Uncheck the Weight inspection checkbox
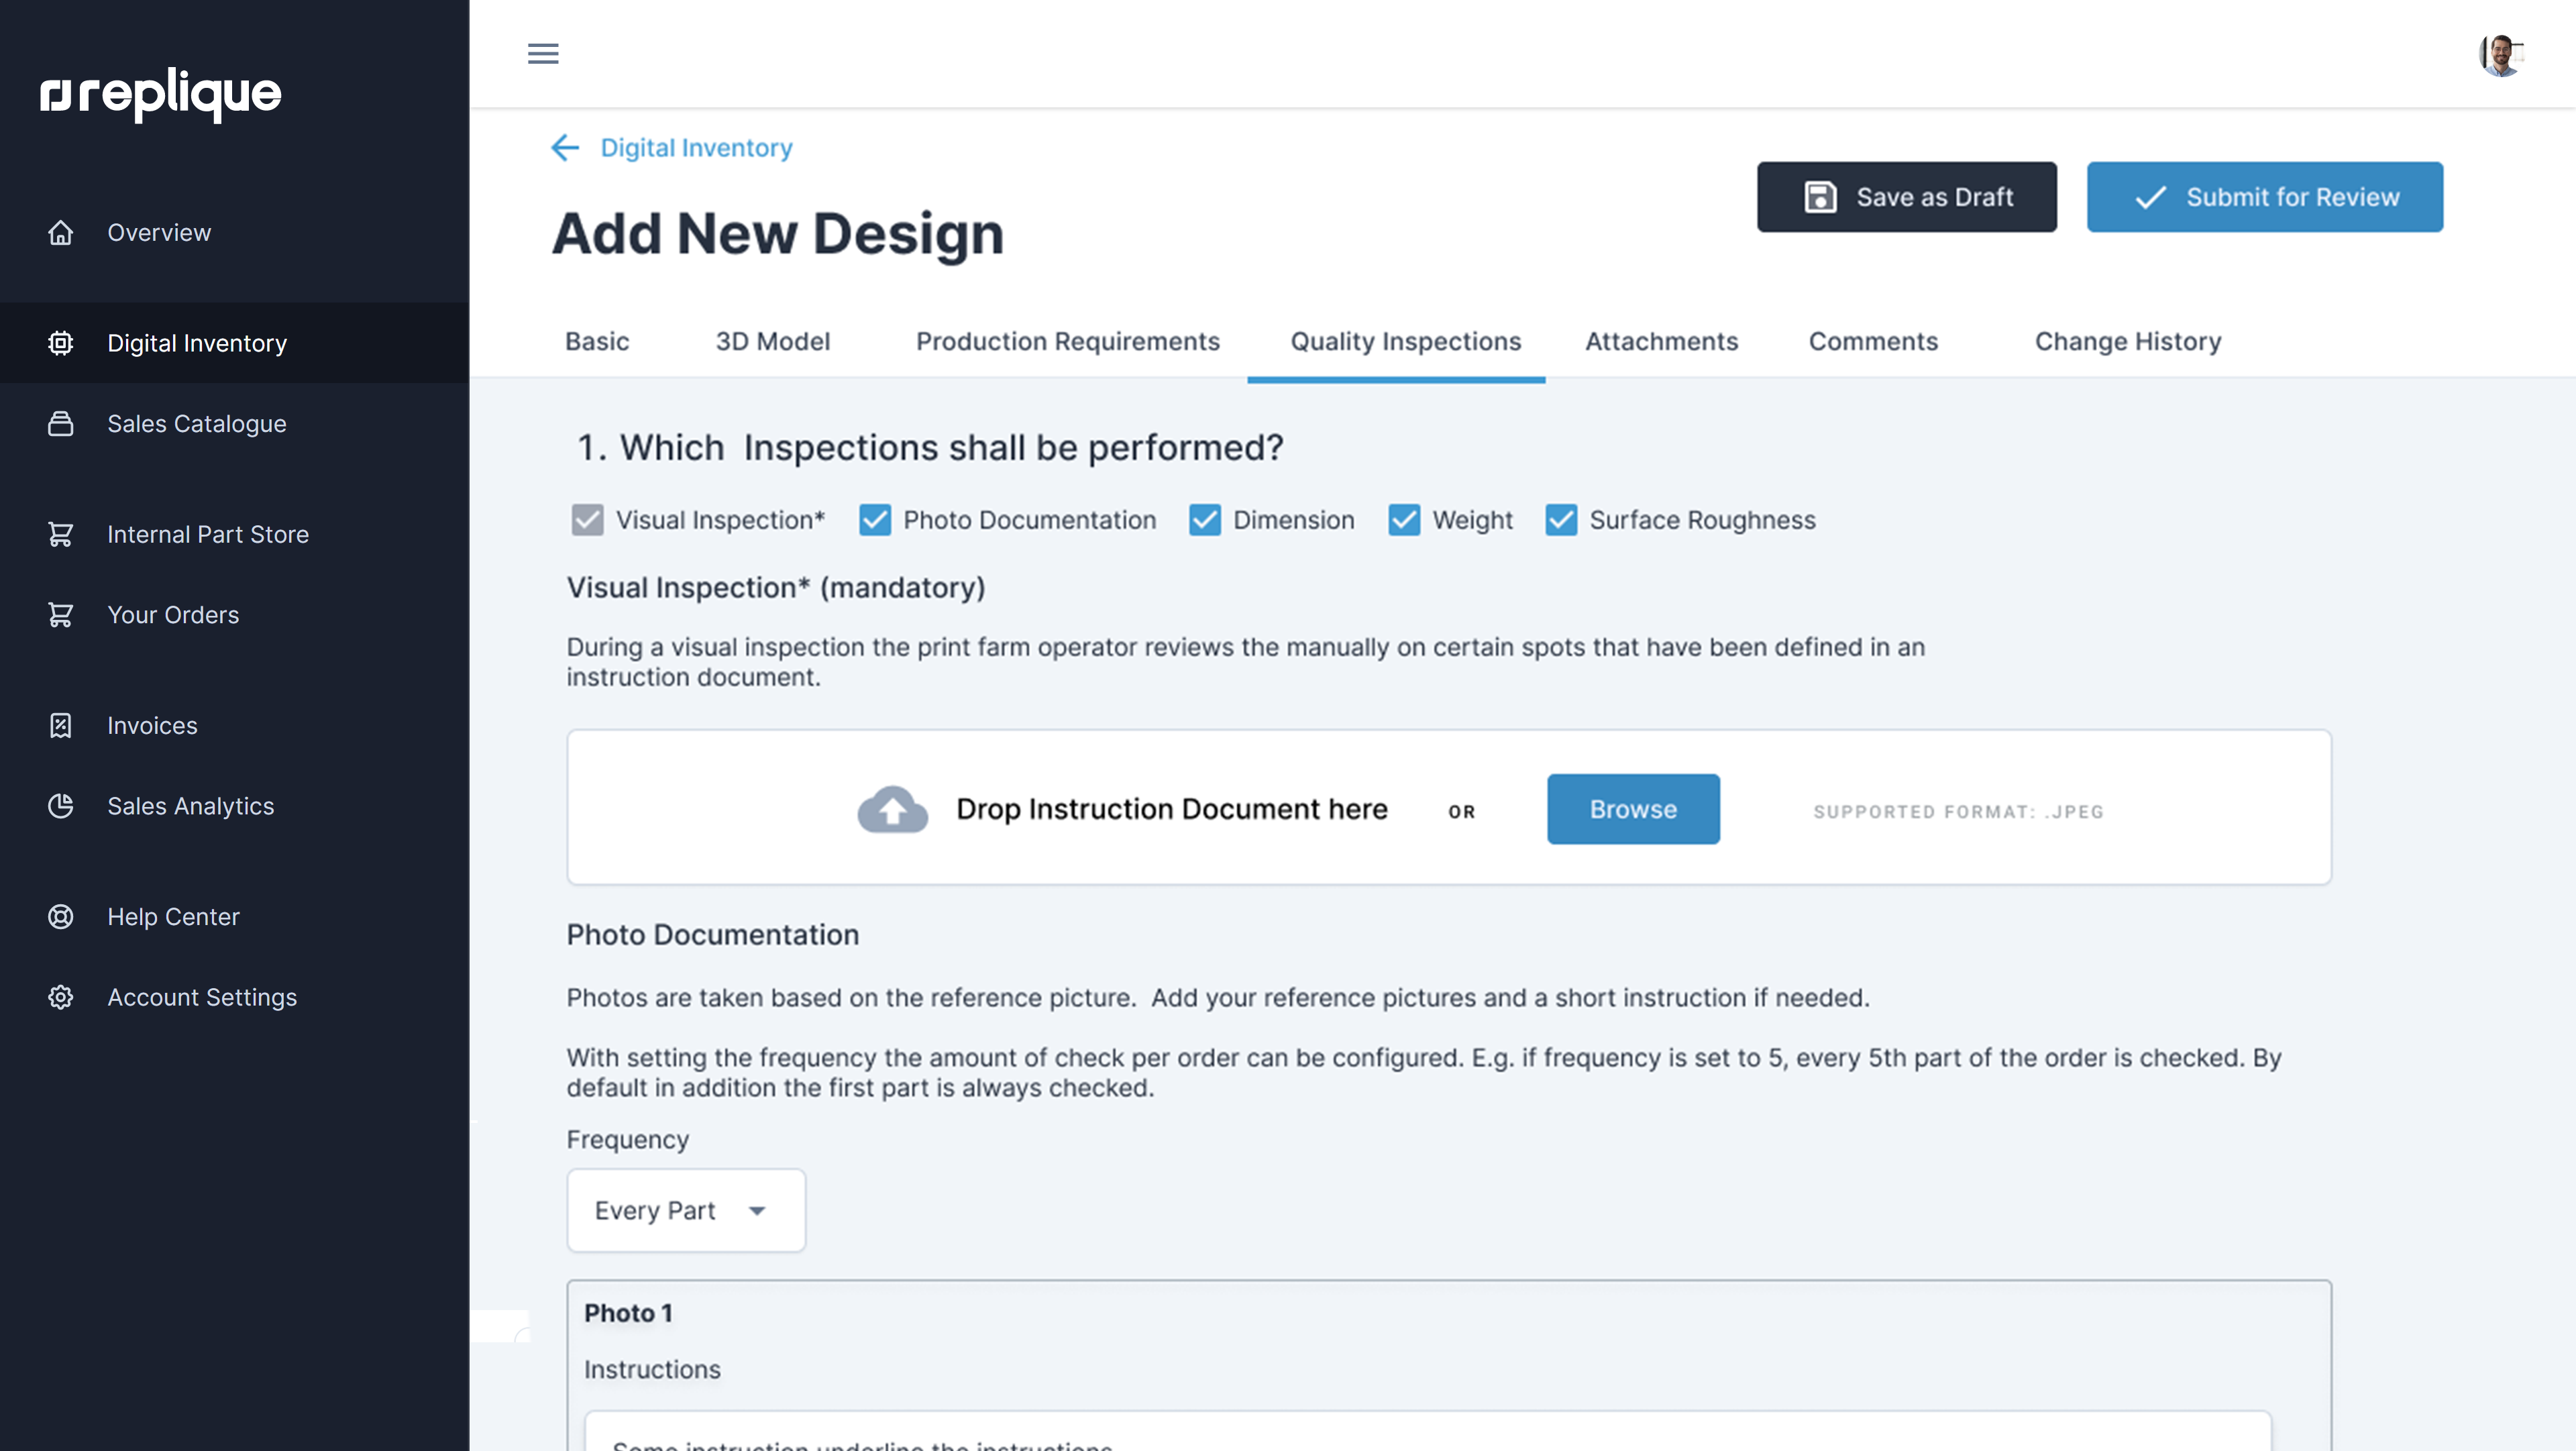2576x1451 pixels. (x=1404, y=520)
